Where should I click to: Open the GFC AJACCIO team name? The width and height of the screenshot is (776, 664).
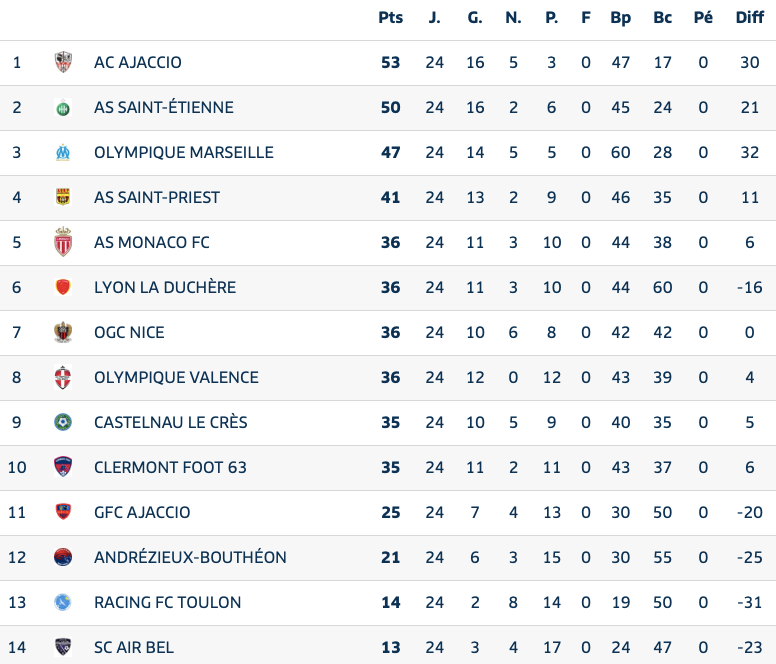(142, 512)
